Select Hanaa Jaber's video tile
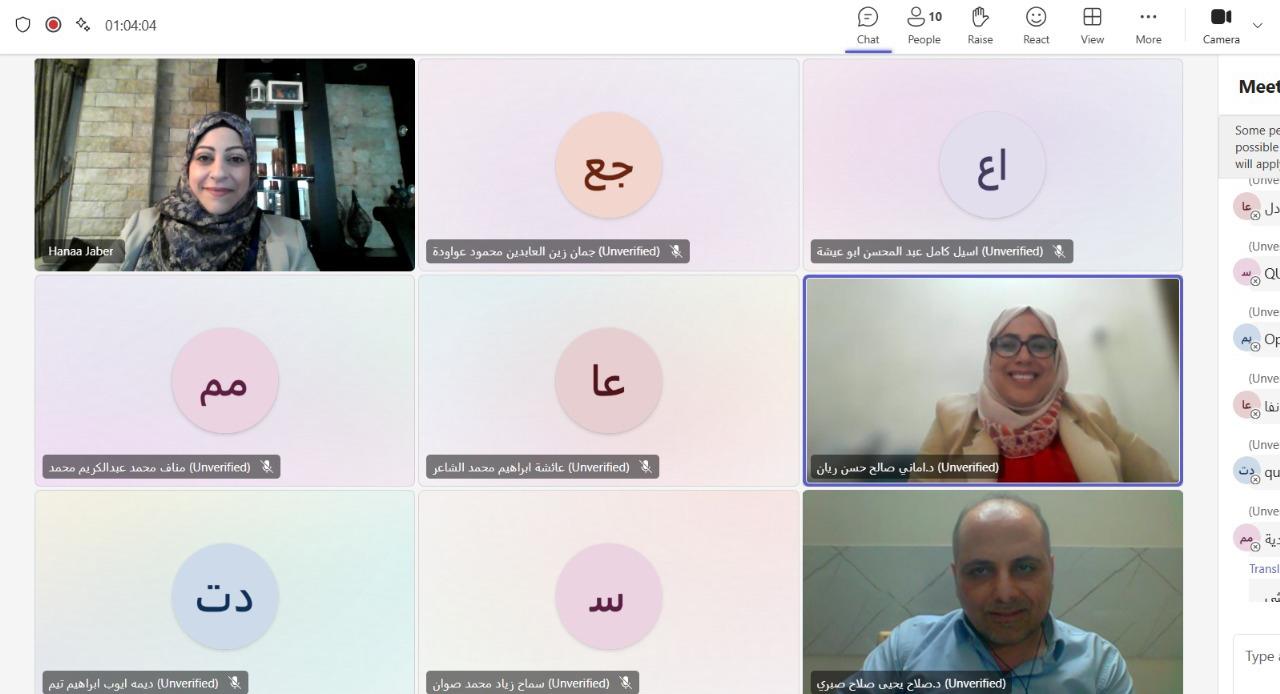The image size is (1280, 694). click(225, 165)
